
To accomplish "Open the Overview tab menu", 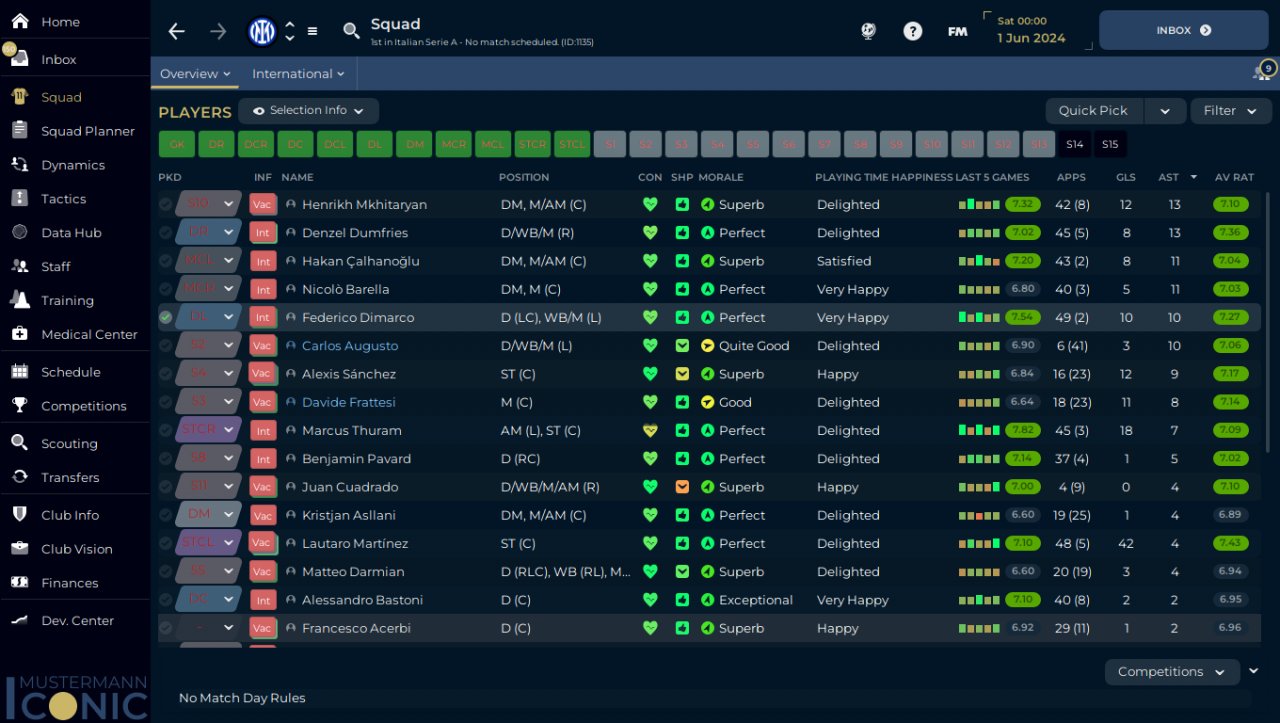I will (x=195, y=74).
